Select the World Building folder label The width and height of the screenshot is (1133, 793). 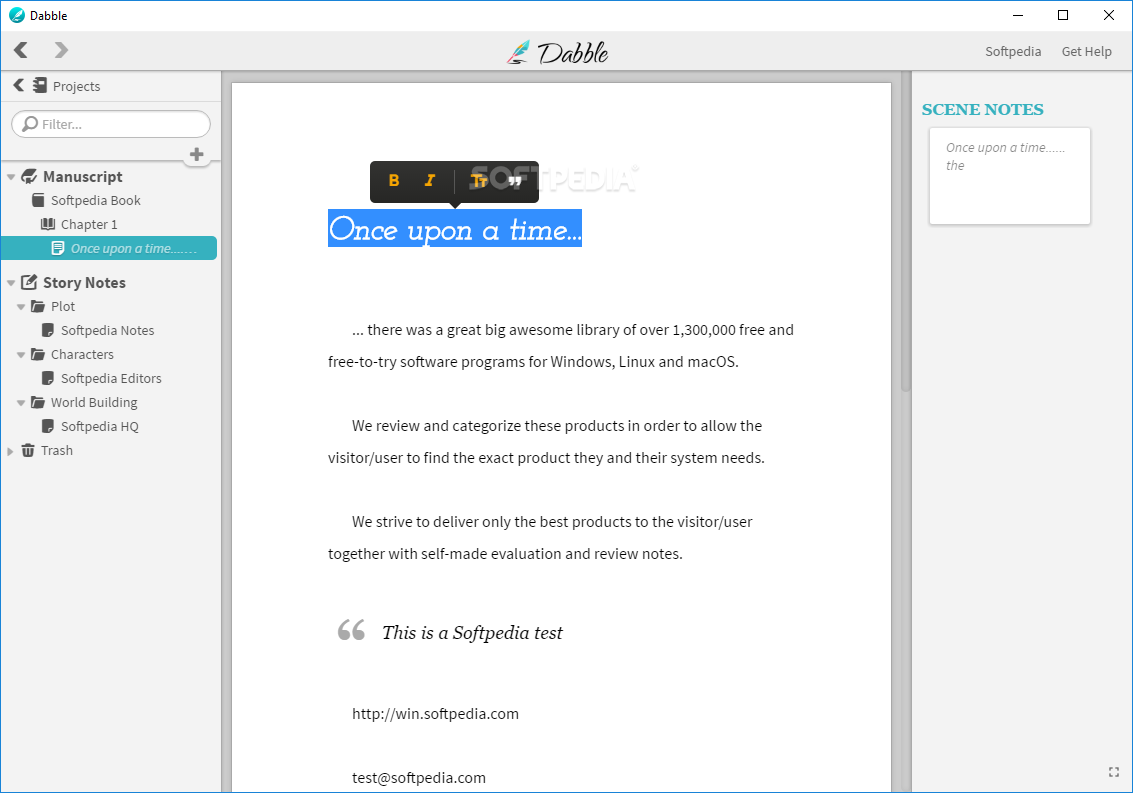pos(94,402)
